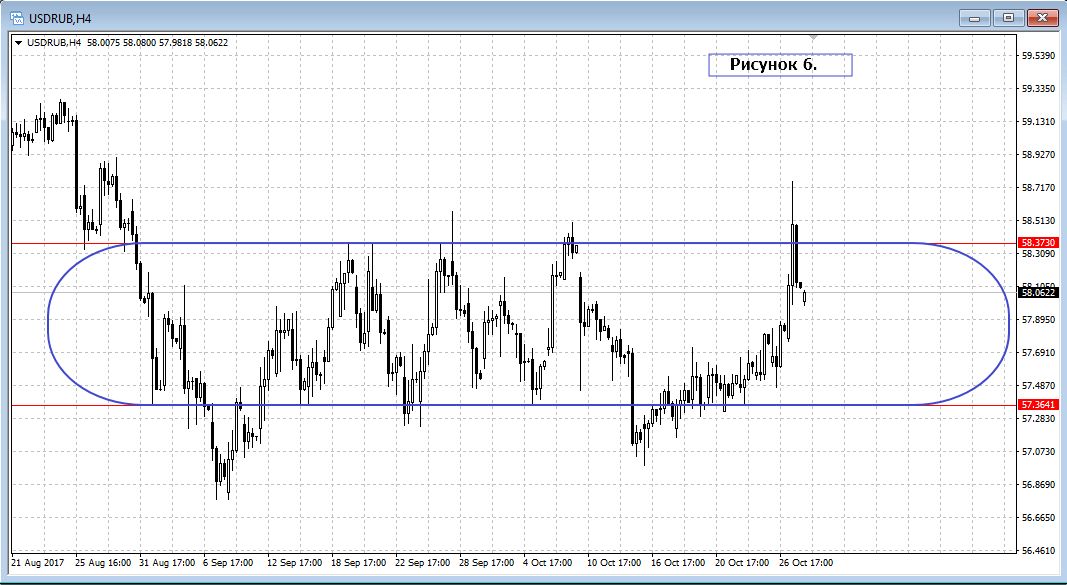
Task: Click the OHLC values in the chart header
Action: 157,42
